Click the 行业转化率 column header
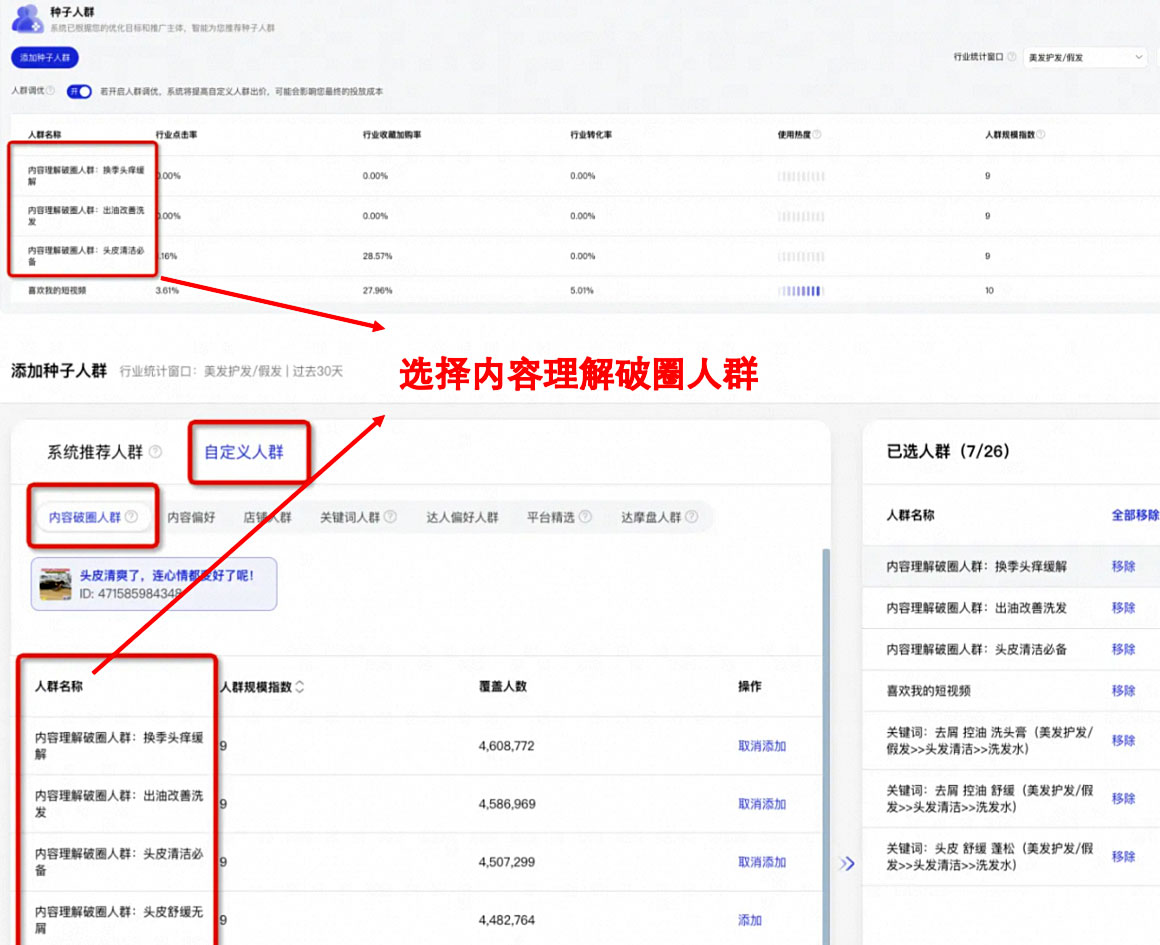Image resolution: width=1160 pixels, height=945 pixels. [x=590, y=135]
